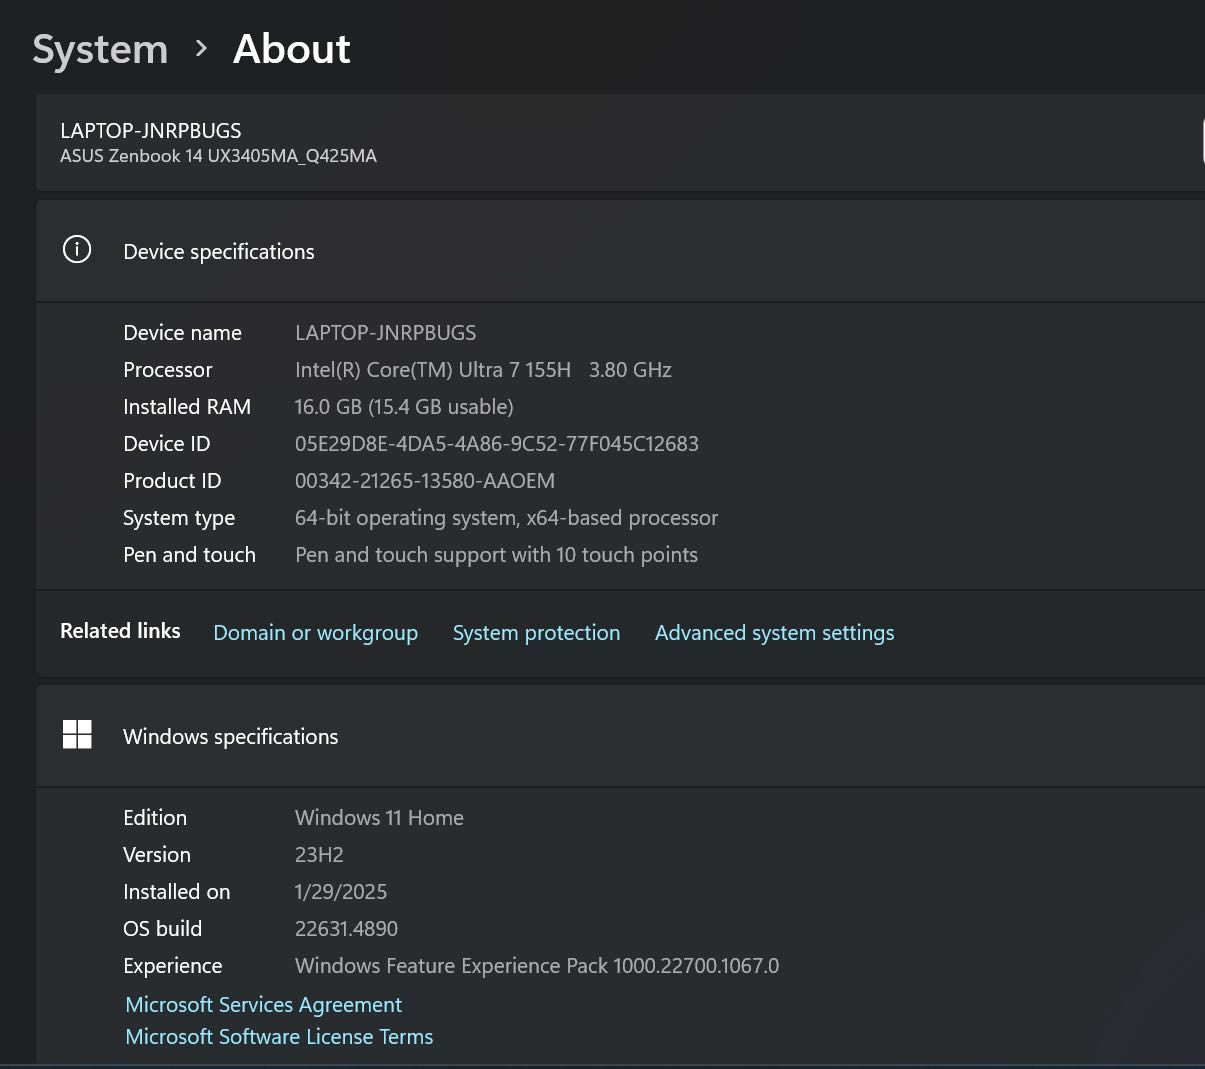
Task: Click the Experience label
Action: pos(173,966)
